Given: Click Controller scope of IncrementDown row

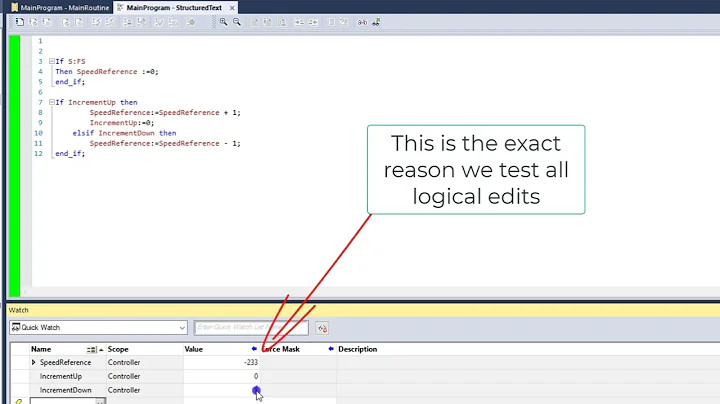Looking at the screenshot, I should (124, 390).
